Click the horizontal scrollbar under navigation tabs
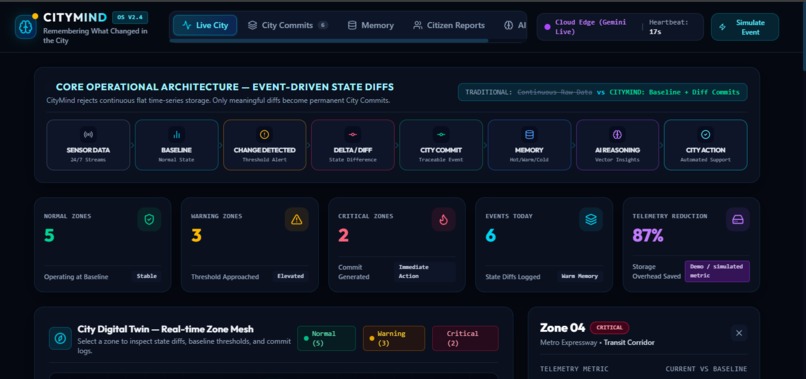 329,41
